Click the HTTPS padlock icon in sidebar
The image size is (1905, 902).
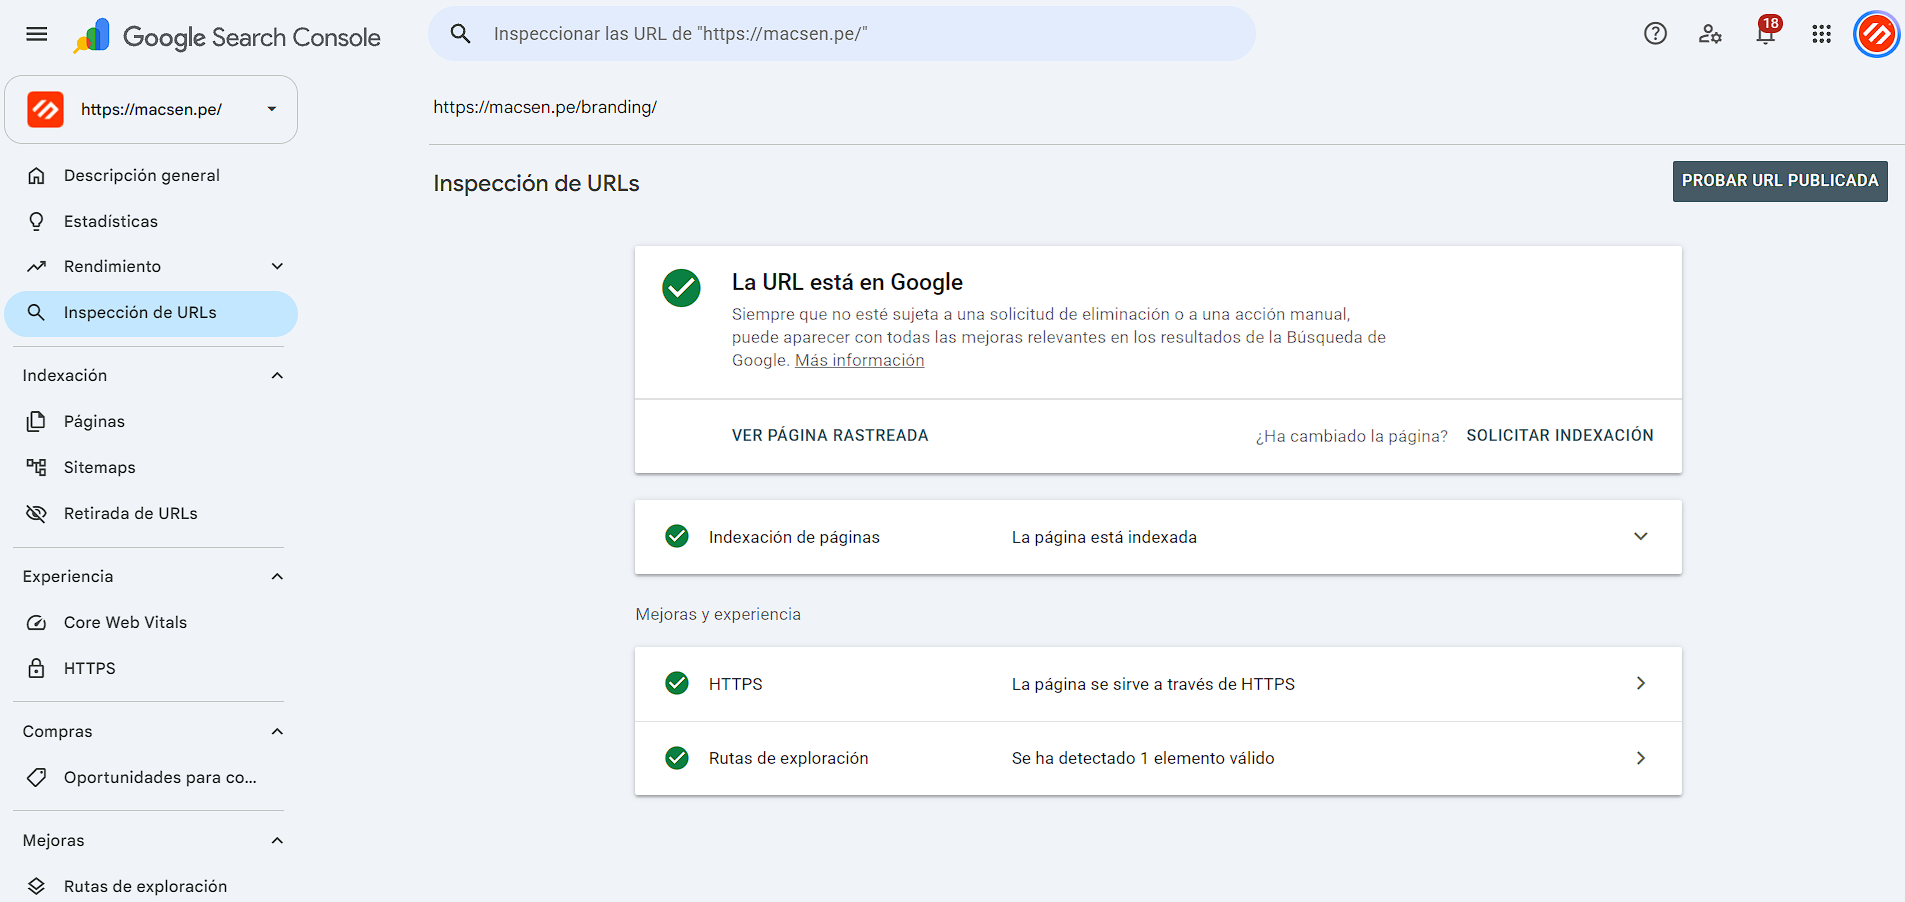coord(37,668)
